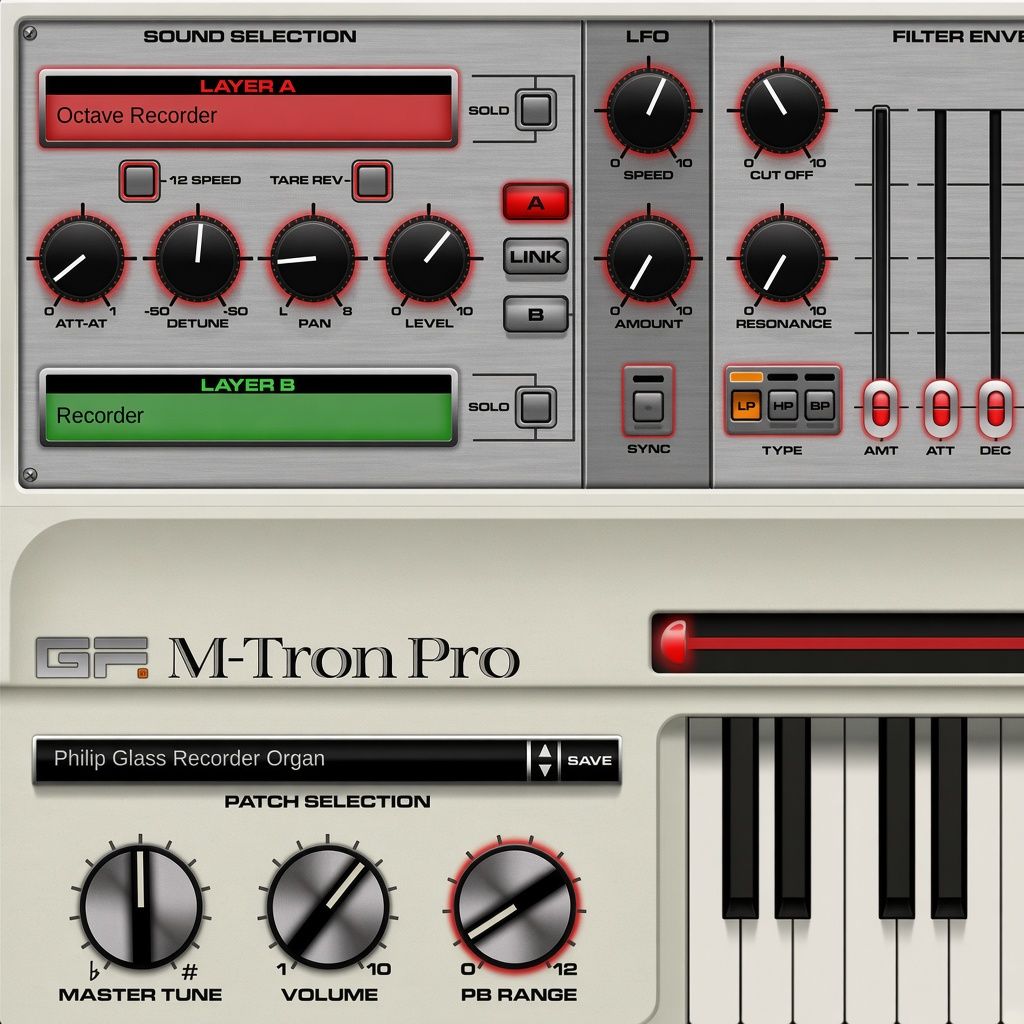Open the Philip Glass Recorder Organ patch list
Image resolution: width=1024 pixels, height=1024 pixels.
(281, 759)
